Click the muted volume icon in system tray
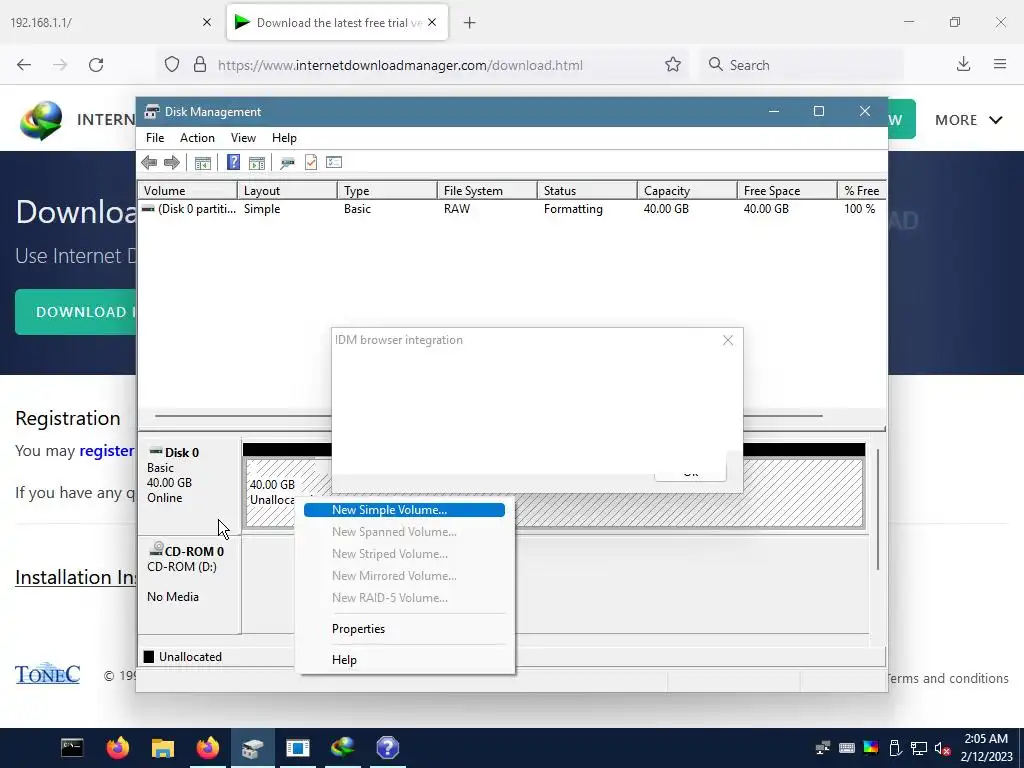This screenshot has height=768, width=1024. coord(942,748)
